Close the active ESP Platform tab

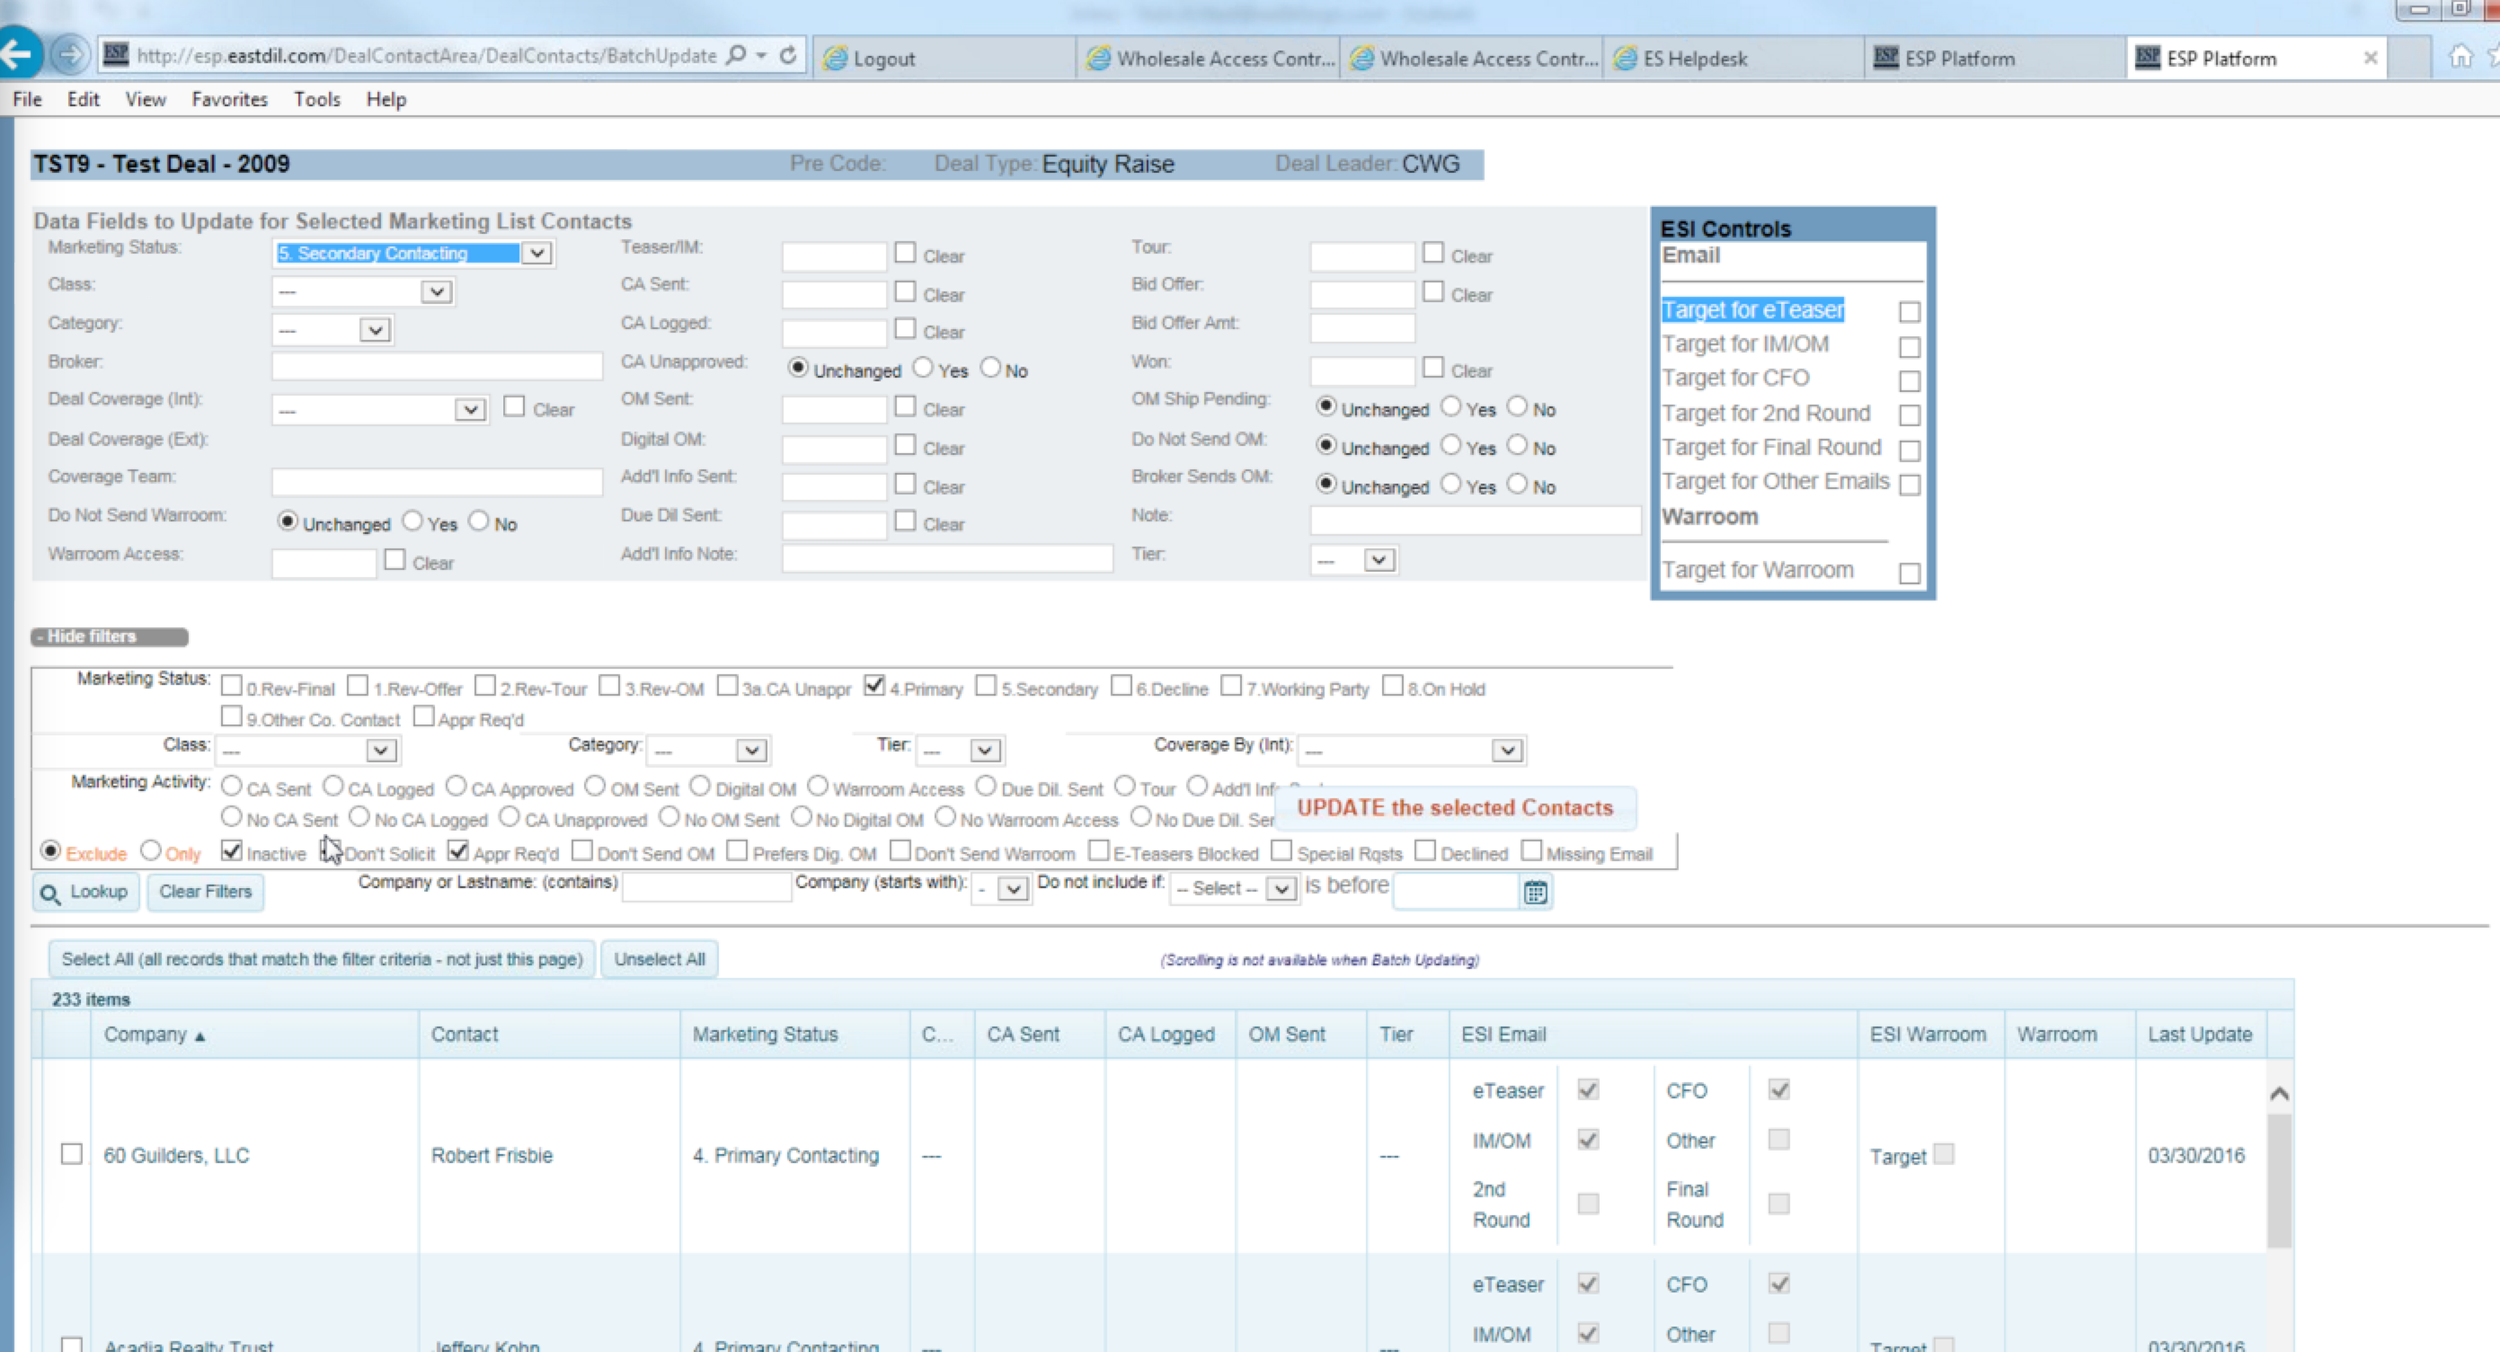pyautogui.click(x=2370, y=58)
